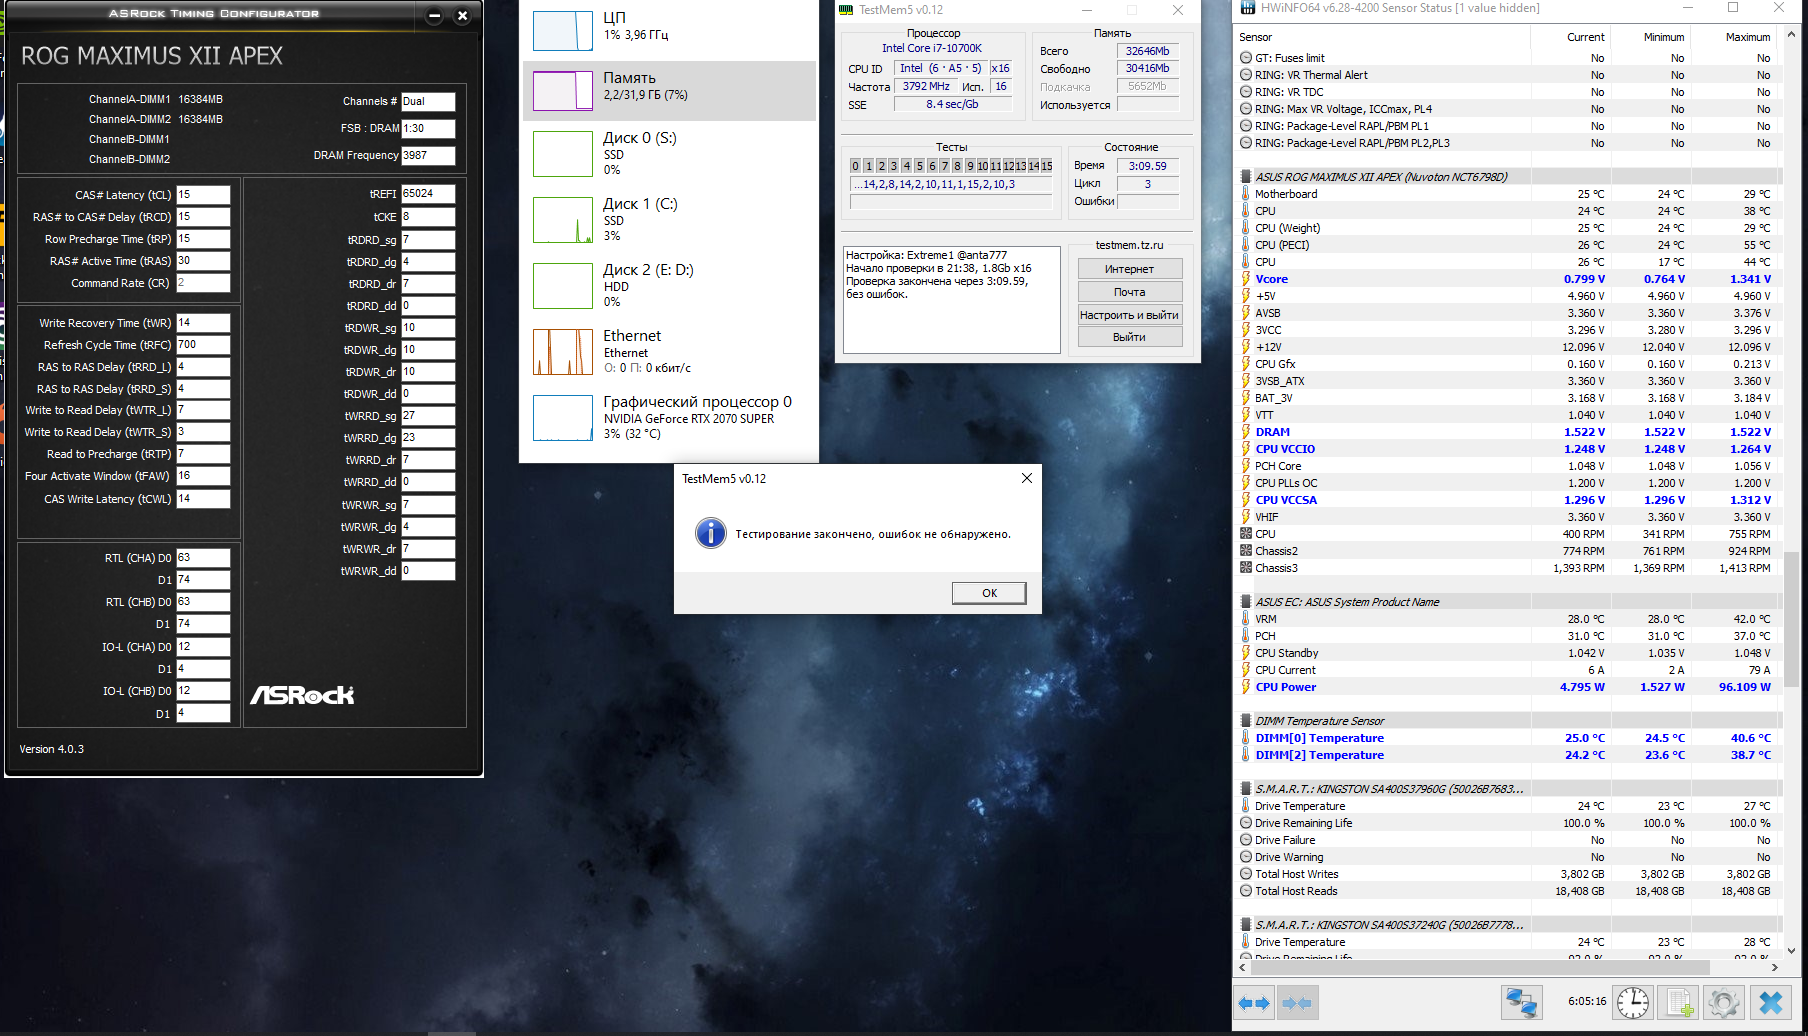The height and width of the screenshot is (1036, 1808).
Task: Click the thermometer icon beside VRM
Action: coord(1246,619)
